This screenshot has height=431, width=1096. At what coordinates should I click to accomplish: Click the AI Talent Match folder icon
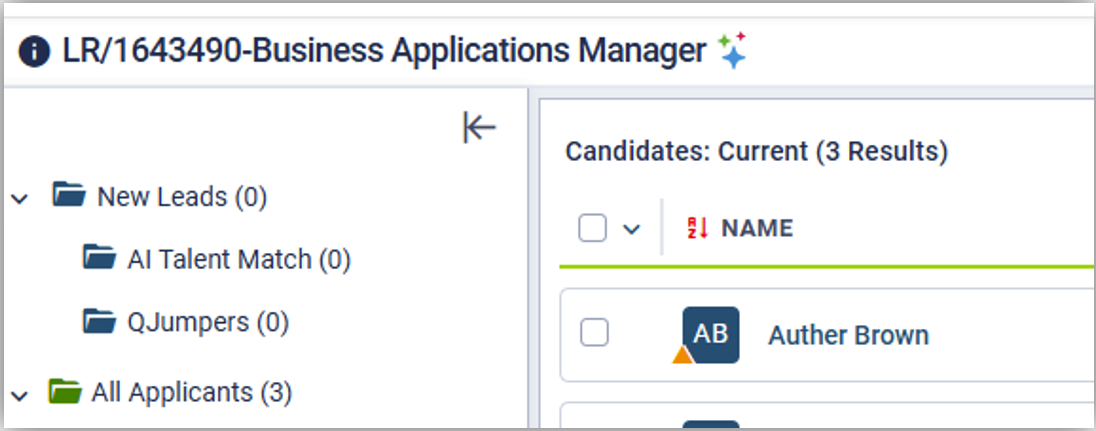coord(100,259)
